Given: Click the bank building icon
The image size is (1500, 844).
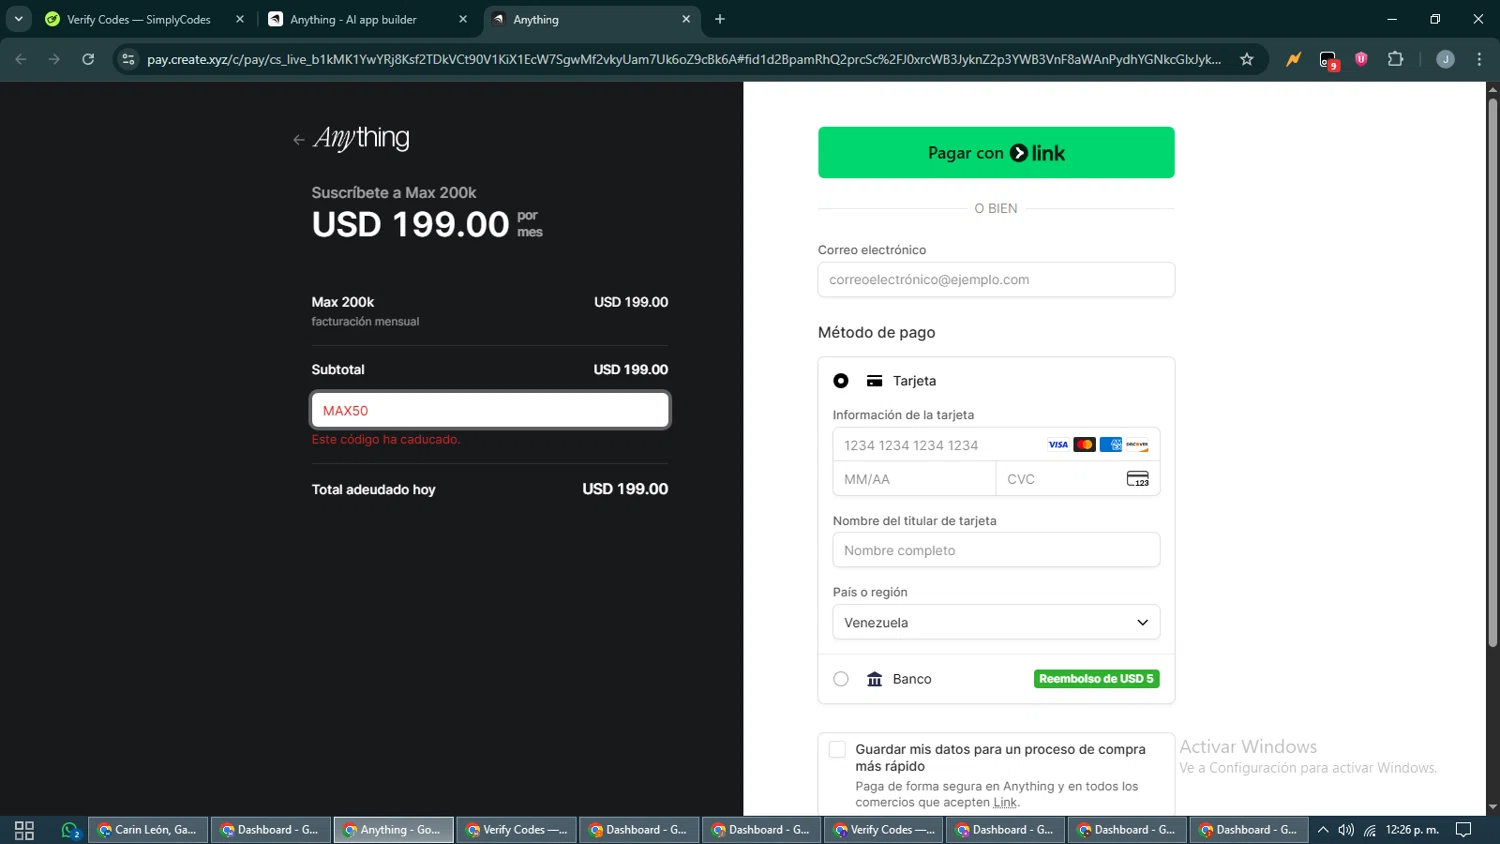Looking at the screenshot, I should click(875, 679).
